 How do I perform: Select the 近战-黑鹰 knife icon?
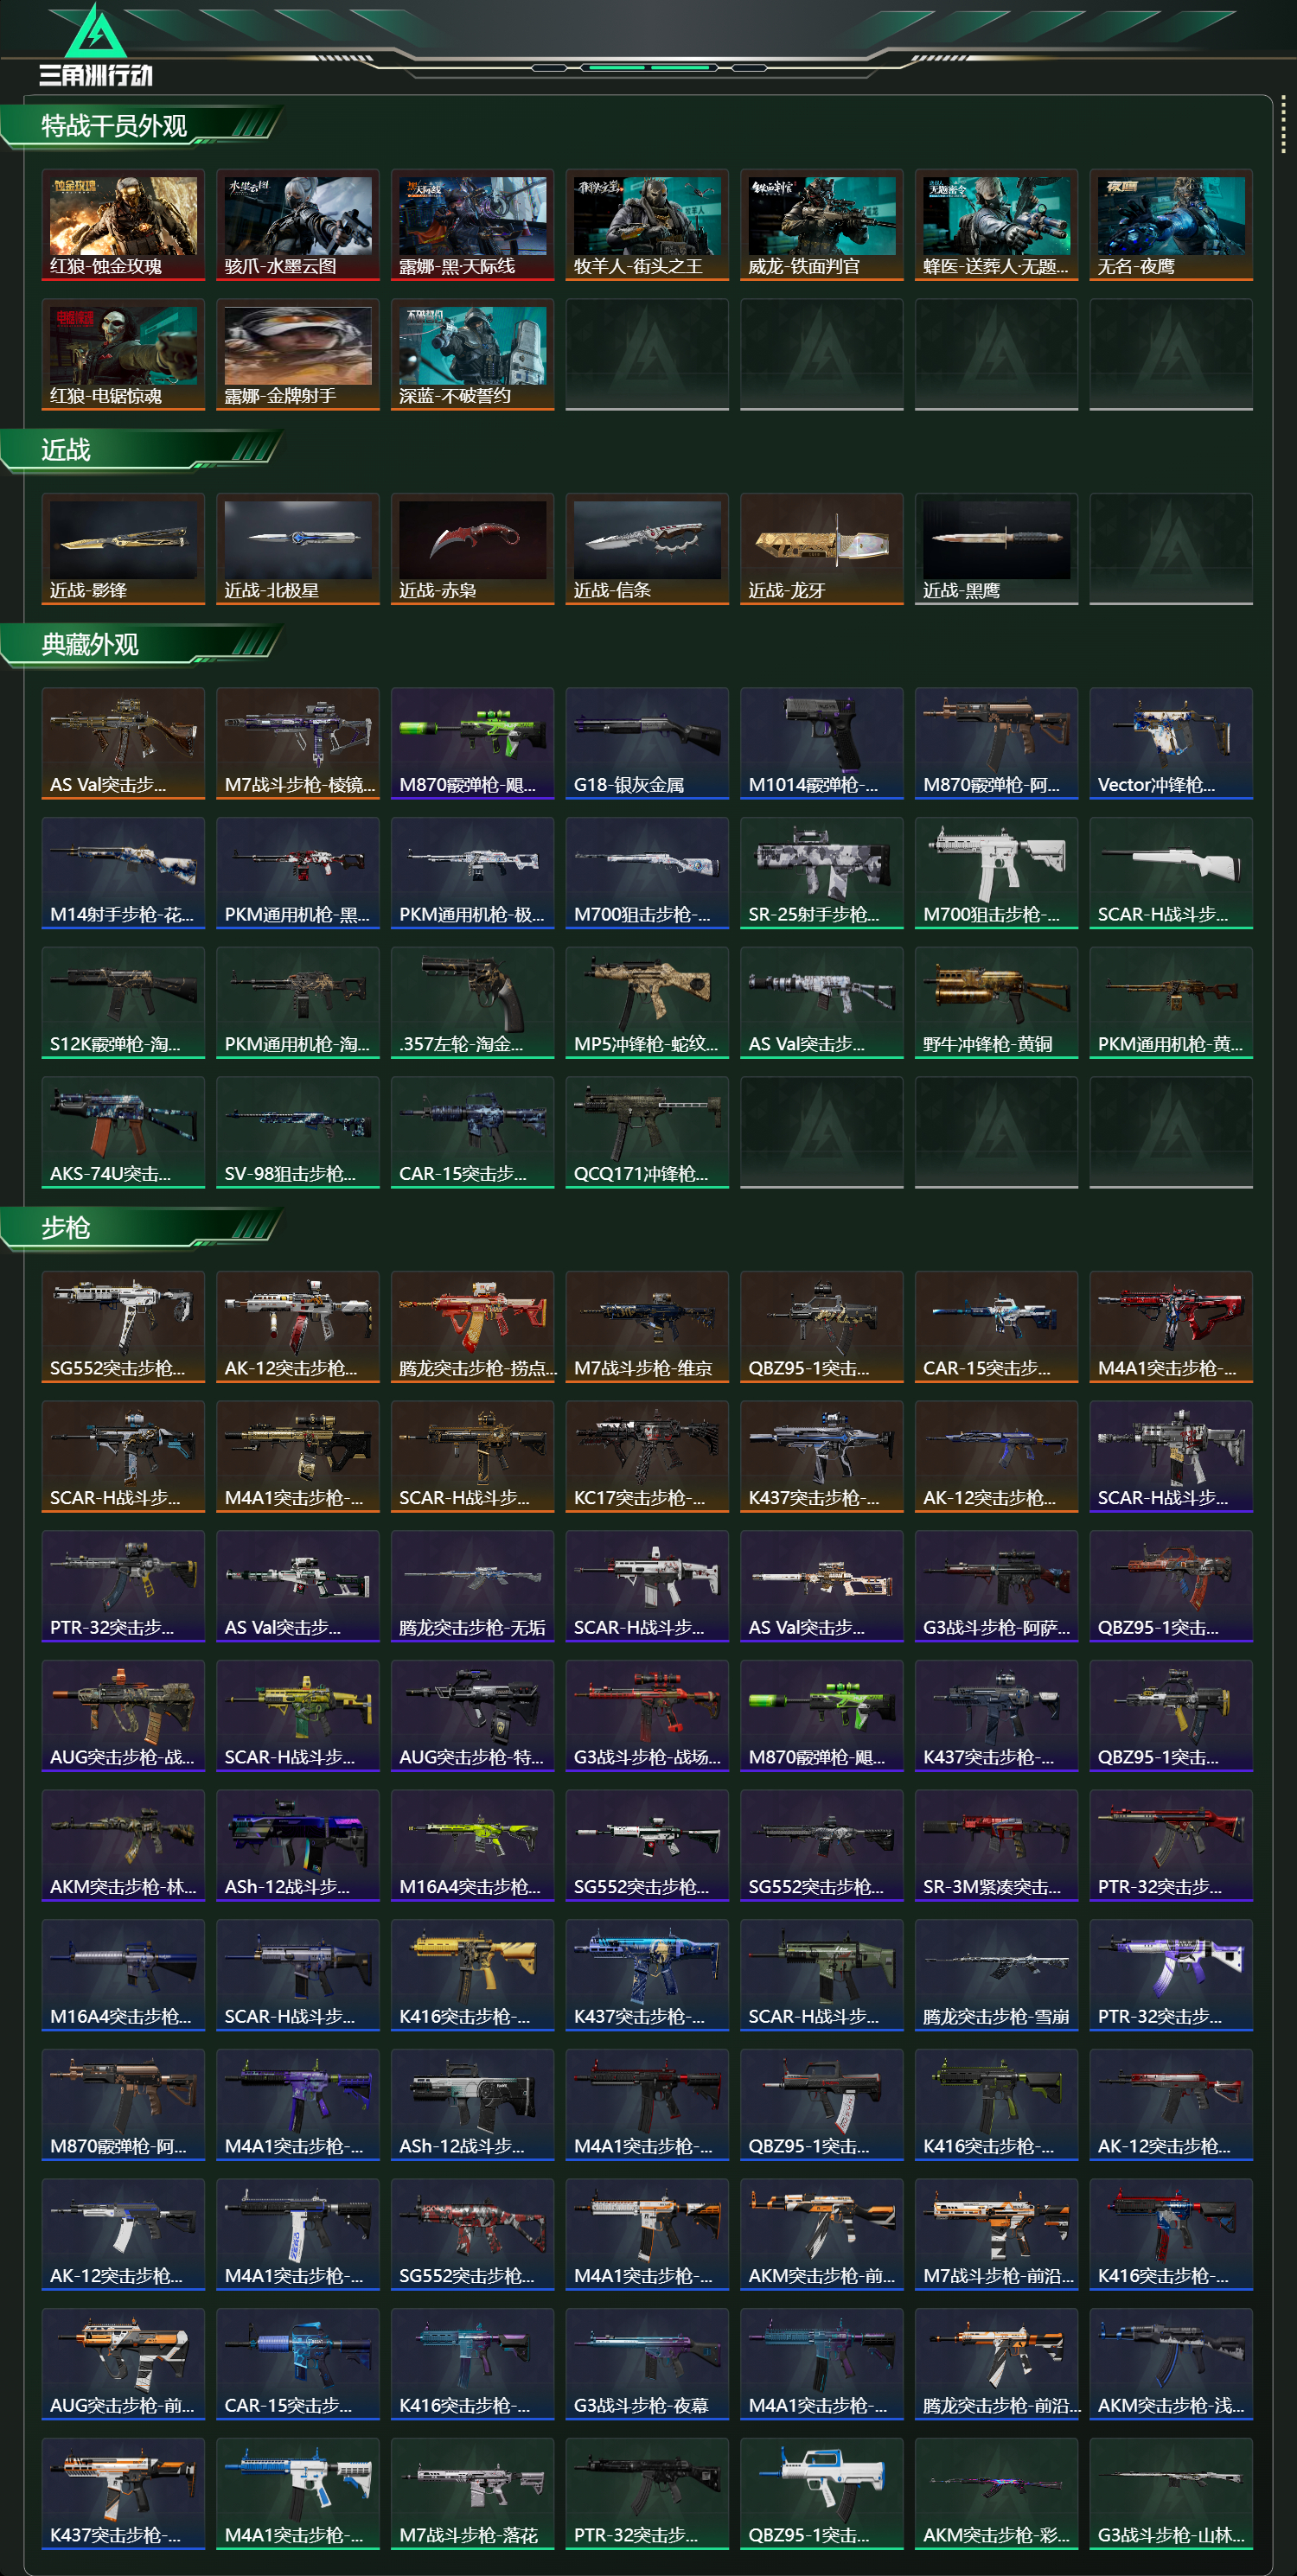tap(996, 549)
